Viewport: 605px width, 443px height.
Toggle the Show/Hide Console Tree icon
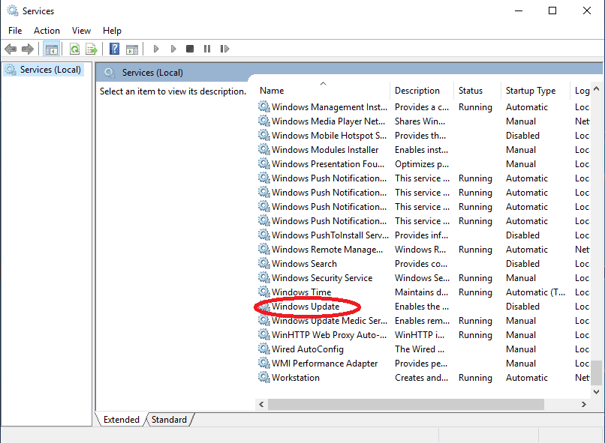click(51, 48)
